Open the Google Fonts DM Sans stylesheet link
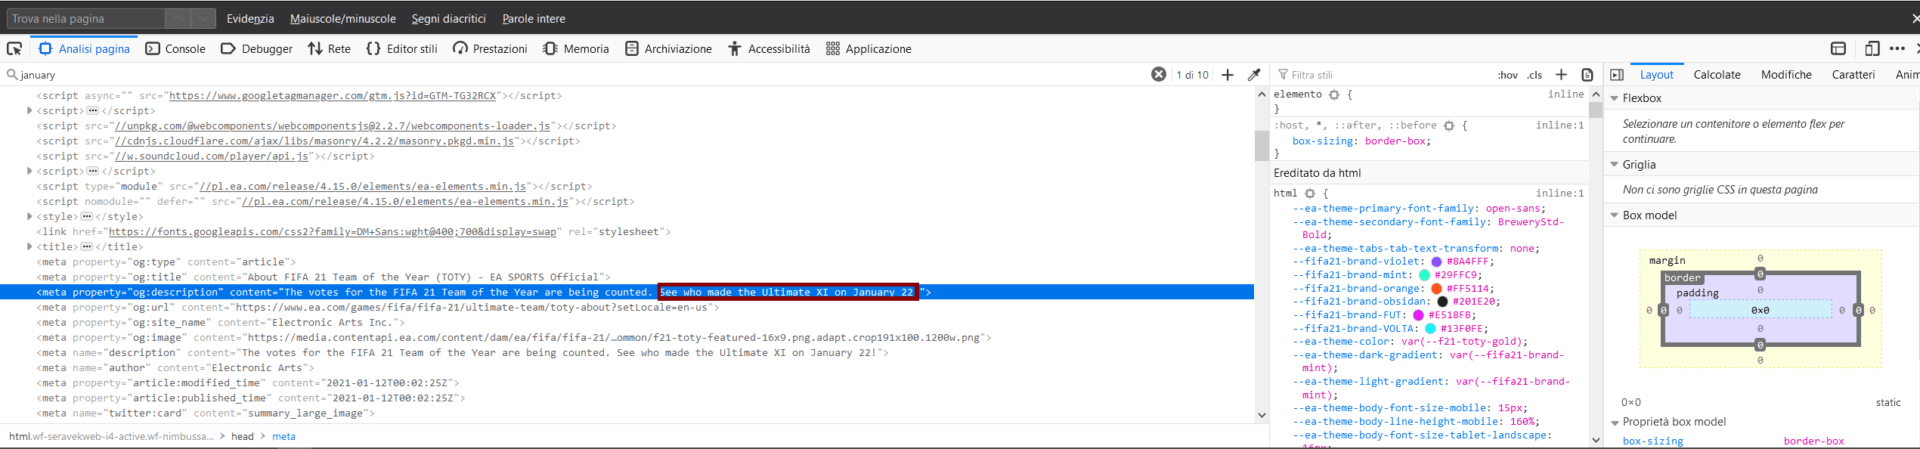1920x449 pixels. 333,232
